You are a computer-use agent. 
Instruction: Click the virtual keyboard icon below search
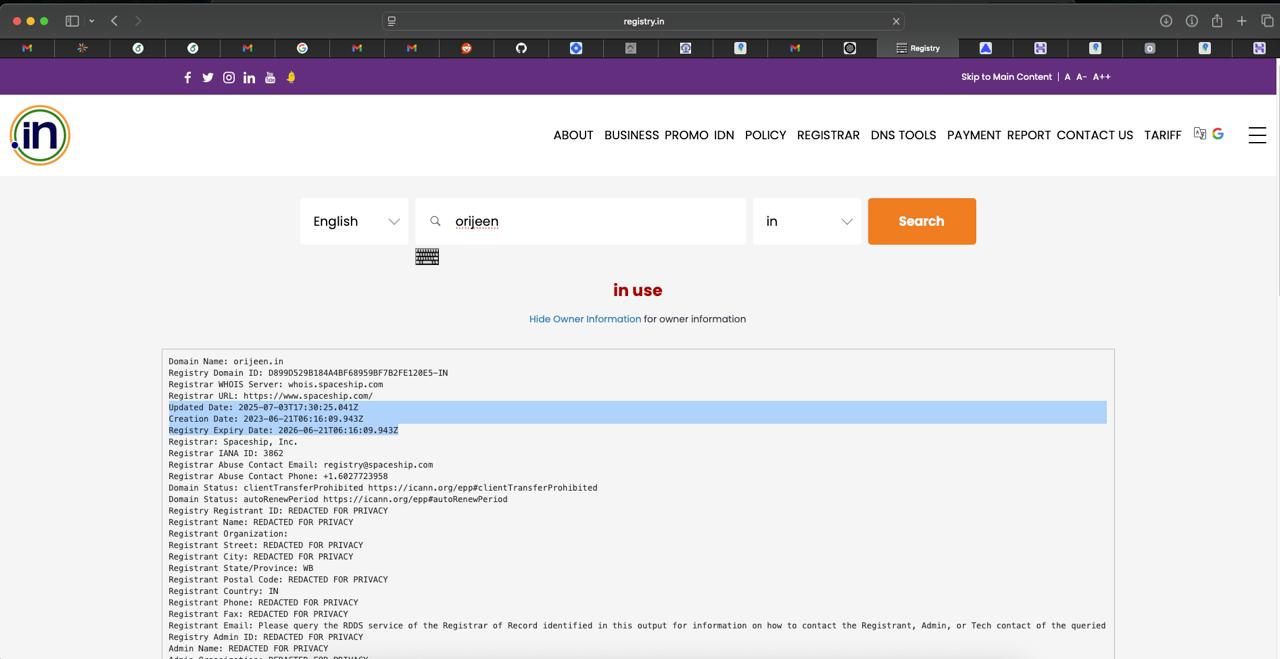pyautogui.click(x=427, y=257)
